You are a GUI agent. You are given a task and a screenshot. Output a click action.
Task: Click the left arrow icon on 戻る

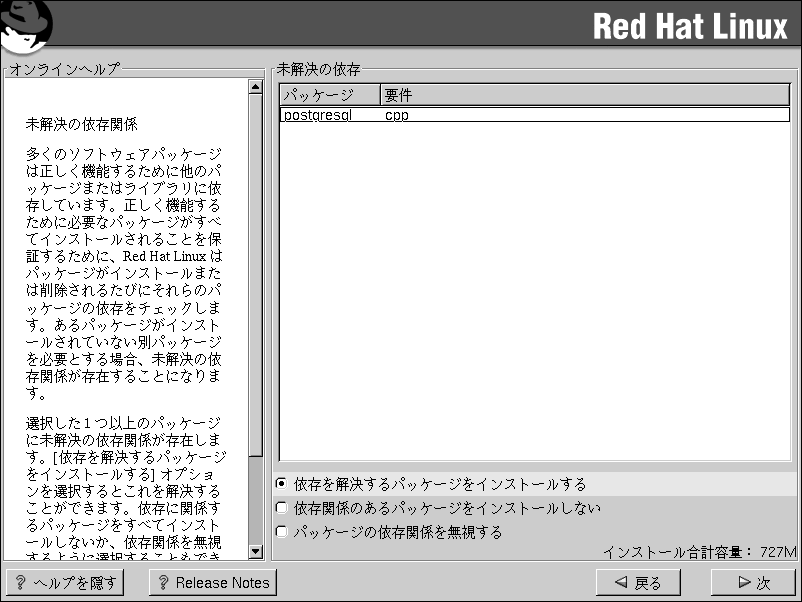click(x=621, y=583)
